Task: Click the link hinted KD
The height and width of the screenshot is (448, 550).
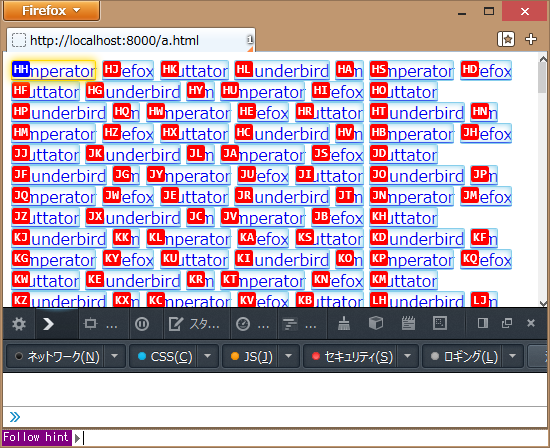Action: [x=417, y=239]
